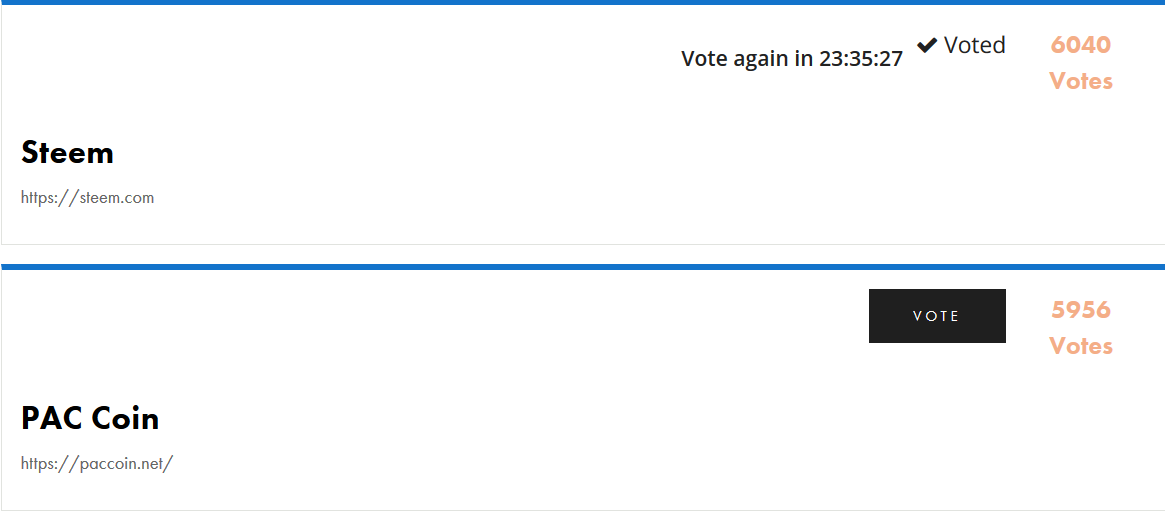Image resolution: width=1165 pixels, height=523 pixels.
Task: Open the https://paccoin.net/ link
Action: click(97, 464)
